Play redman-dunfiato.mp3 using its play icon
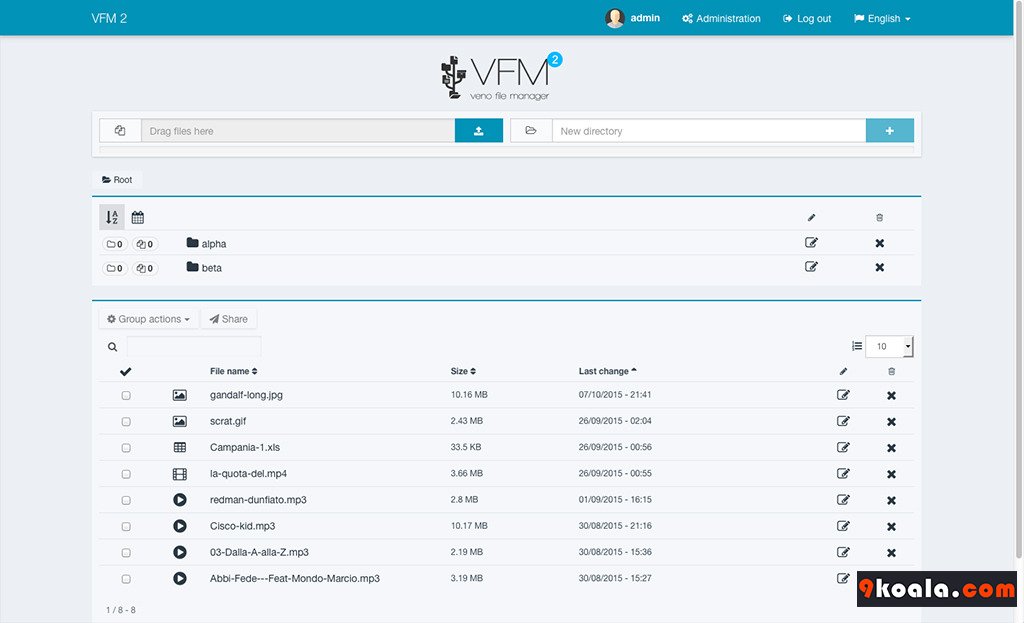Screen dimensions: 1024x623 click(180, 500)
